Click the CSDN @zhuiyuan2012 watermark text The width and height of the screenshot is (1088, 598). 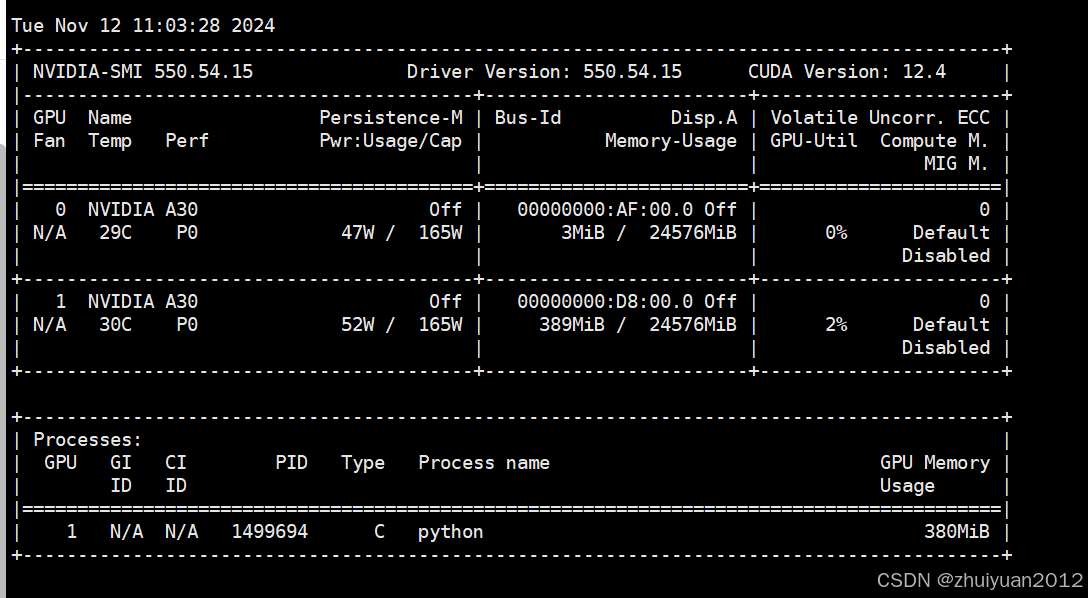967,581
